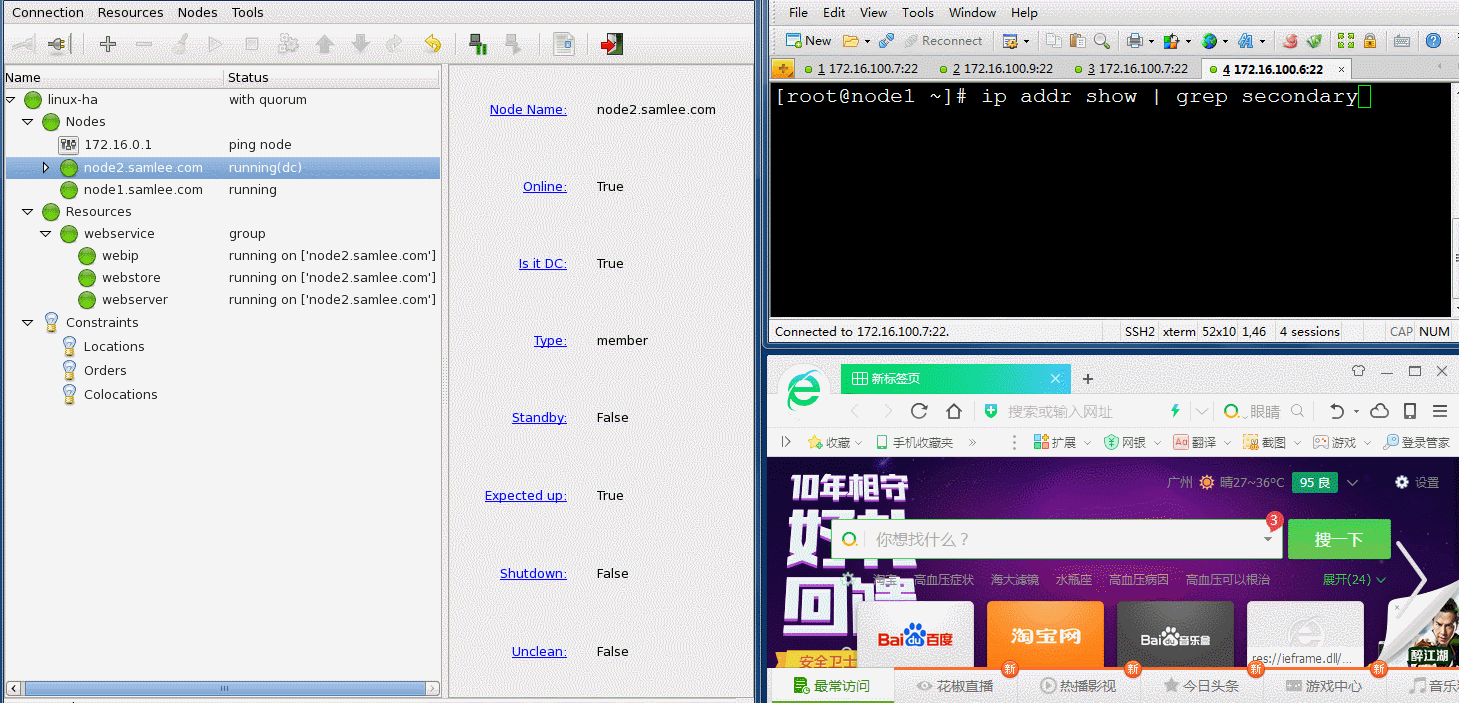1459x703 pixels.
Task: Click the New session button
Action: pyautogui.click(x=808, y=41)
